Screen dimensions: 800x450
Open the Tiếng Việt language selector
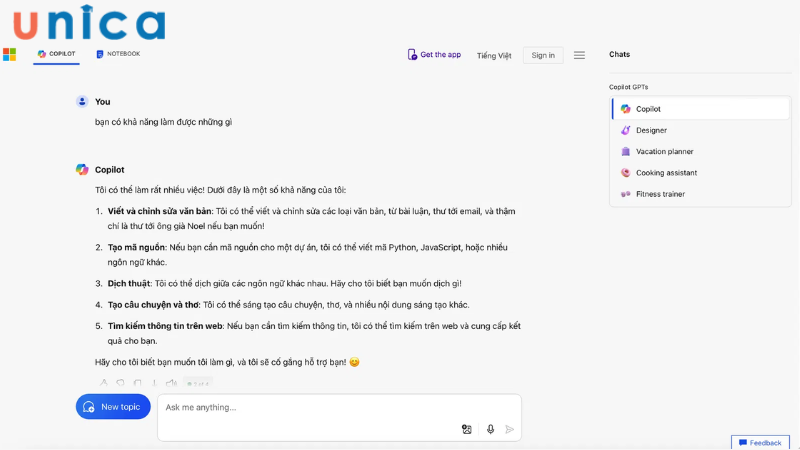(x=494, y=56)
